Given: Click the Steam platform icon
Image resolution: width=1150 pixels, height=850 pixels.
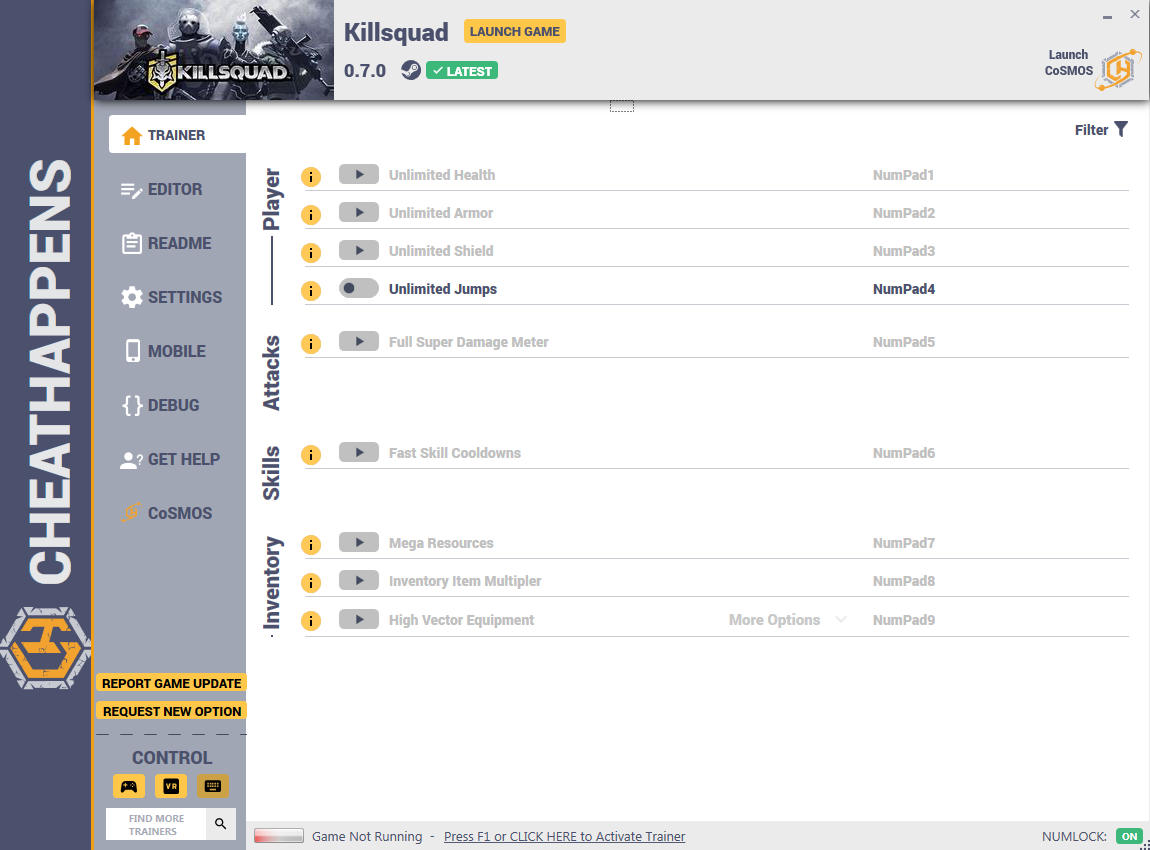Looking at the screenshot, I should [x=411, y=70].
